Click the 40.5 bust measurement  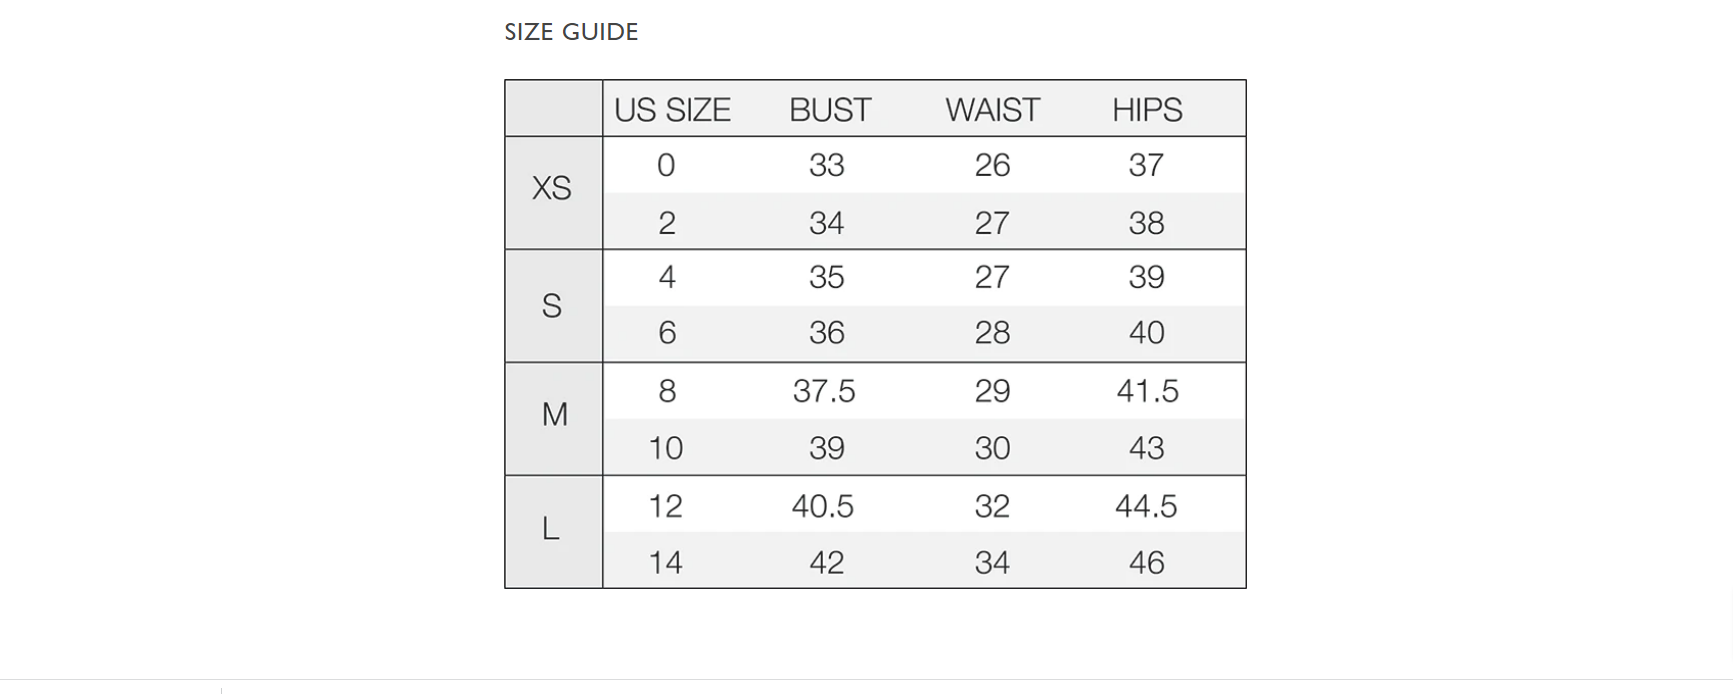822,506
